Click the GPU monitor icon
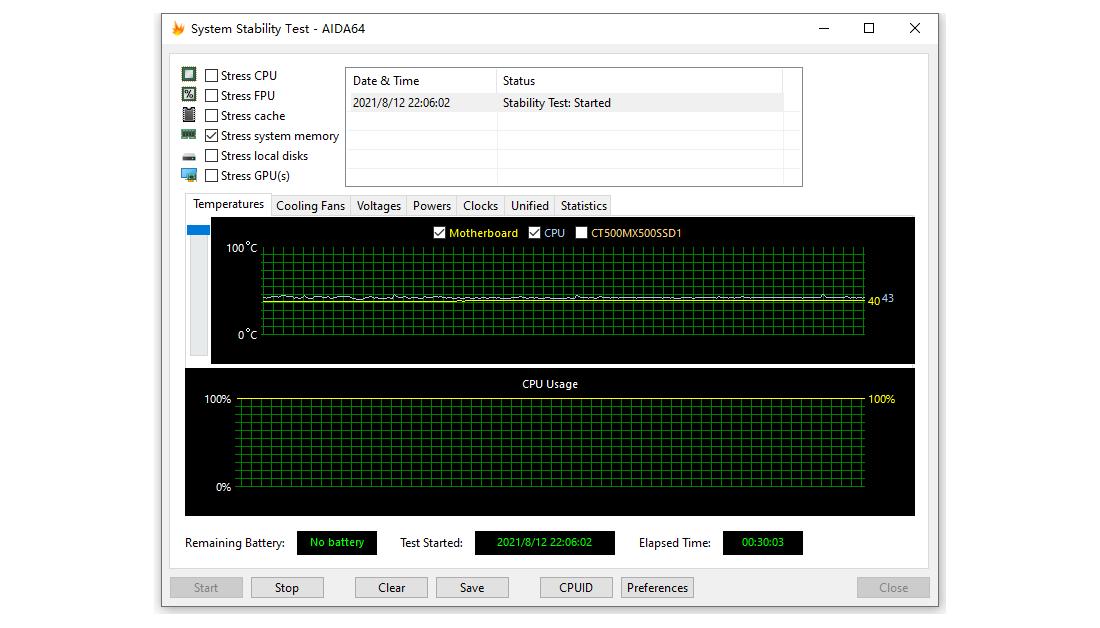Viewport: 1100px width, 628px height. click(x=189, y=175)
